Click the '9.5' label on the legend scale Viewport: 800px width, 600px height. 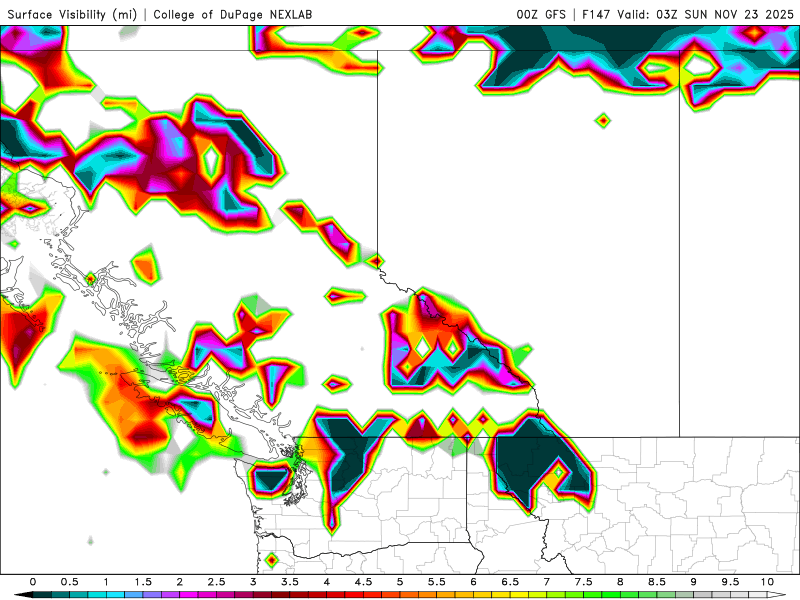pos(731,582)
